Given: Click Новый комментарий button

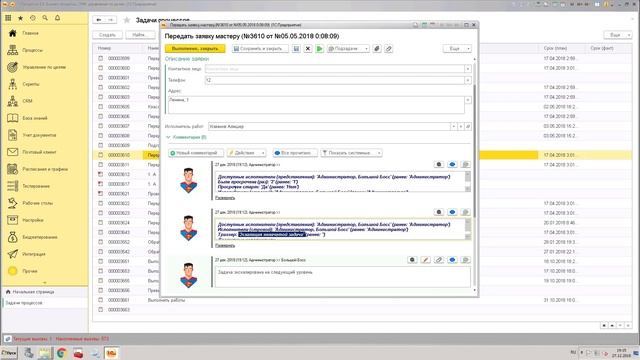Looking at the screenshot, I should coord(196,153).
